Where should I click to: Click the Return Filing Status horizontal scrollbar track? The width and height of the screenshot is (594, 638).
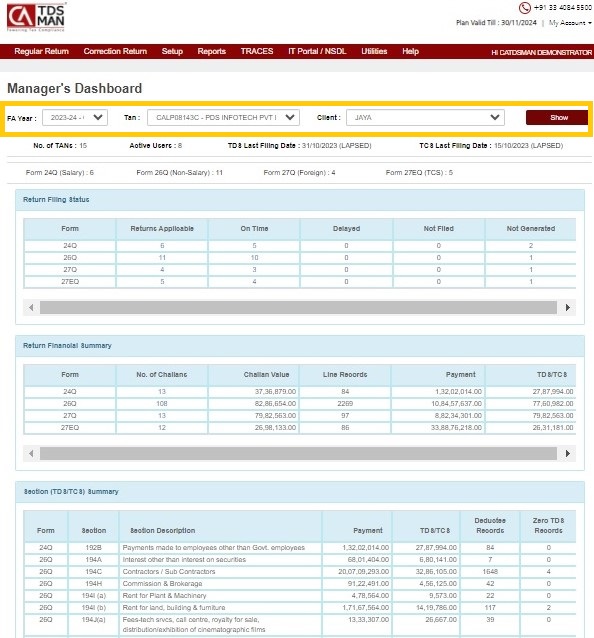298,308
